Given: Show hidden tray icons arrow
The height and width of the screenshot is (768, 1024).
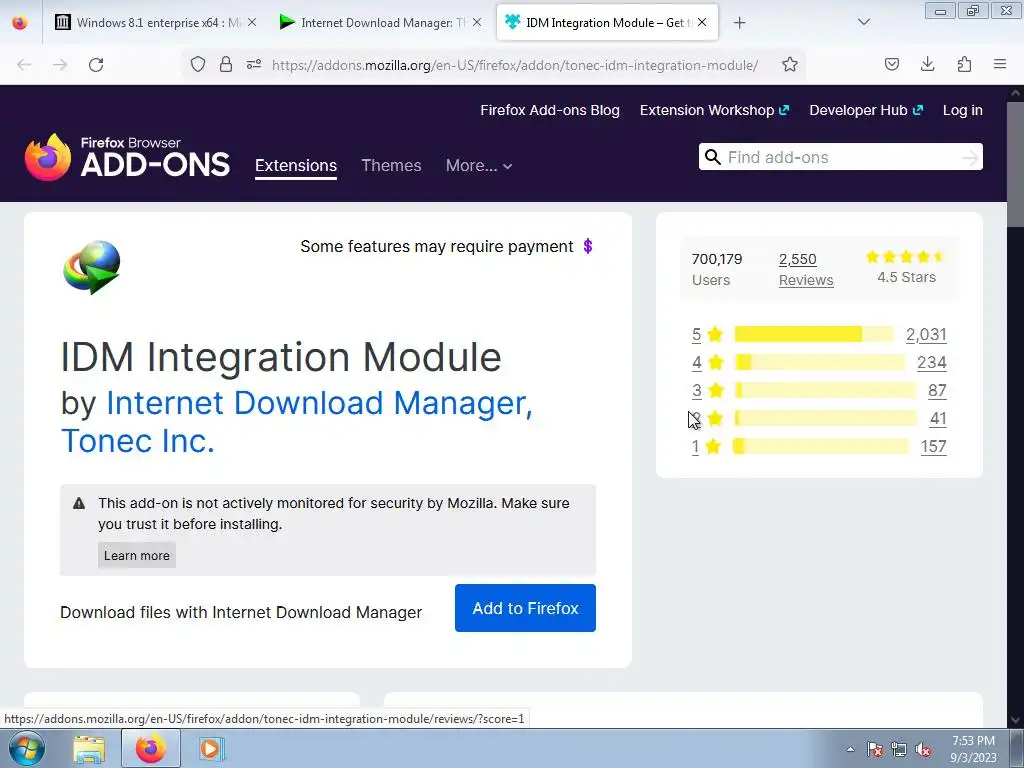Looking at the screenshot, I should point(850,749).
